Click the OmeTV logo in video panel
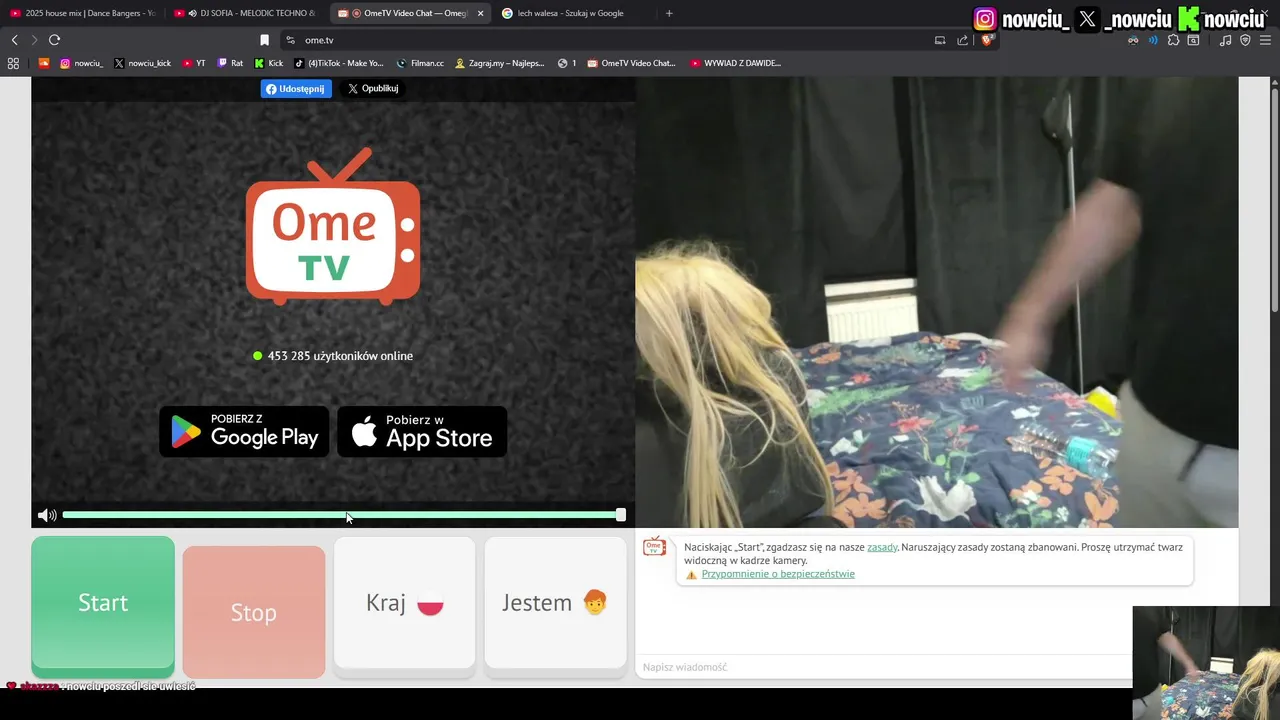Image resolution: width=1280 pixels, height=720 pixels. [x=333, y=226]
